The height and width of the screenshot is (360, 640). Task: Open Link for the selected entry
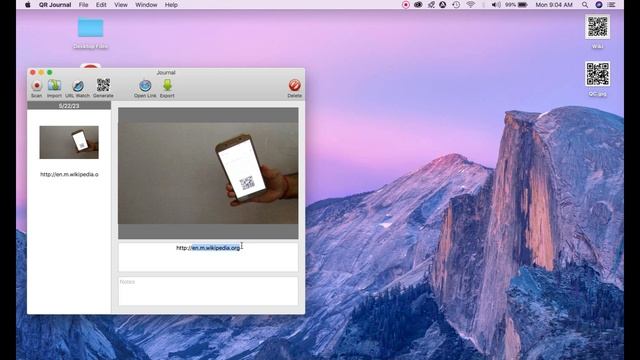pos(145,88)
